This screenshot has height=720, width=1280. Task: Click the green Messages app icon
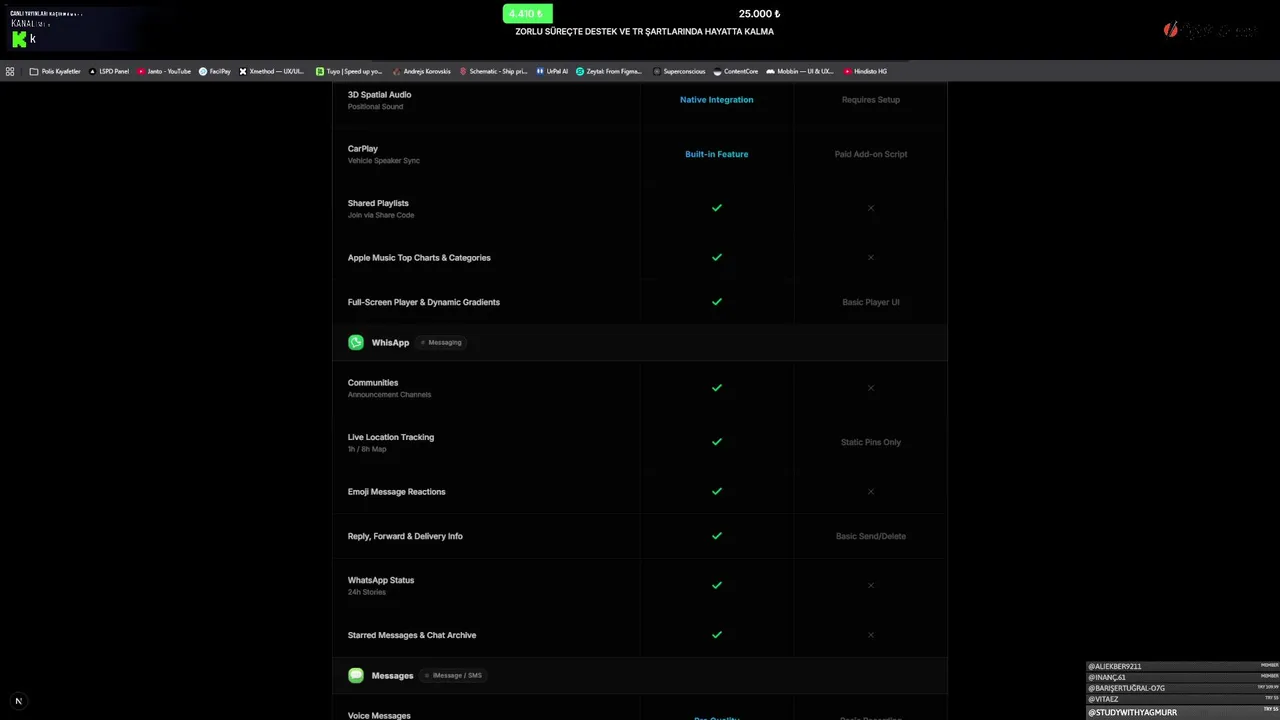click(x=356, y=675)
